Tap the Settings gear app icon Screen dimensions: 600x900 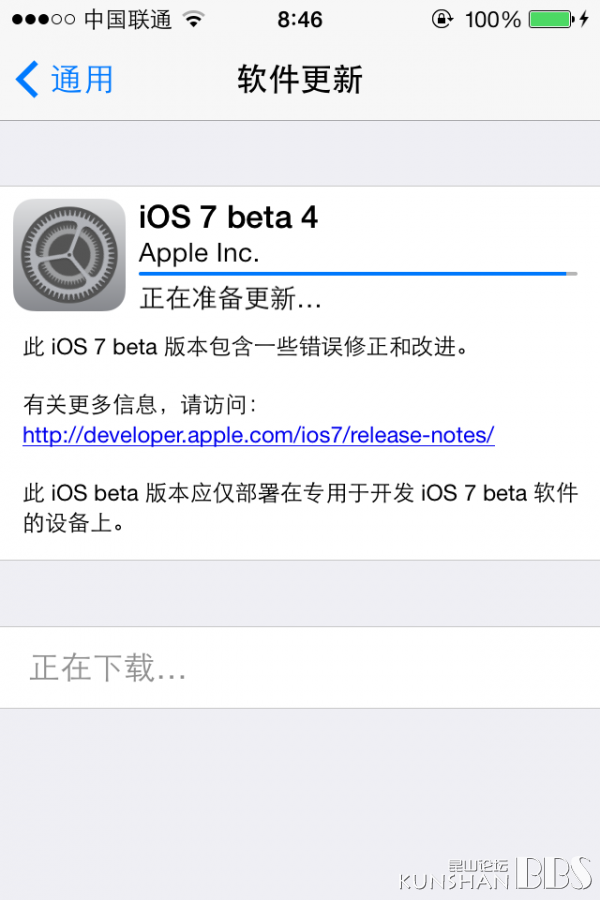pos(69,255)
